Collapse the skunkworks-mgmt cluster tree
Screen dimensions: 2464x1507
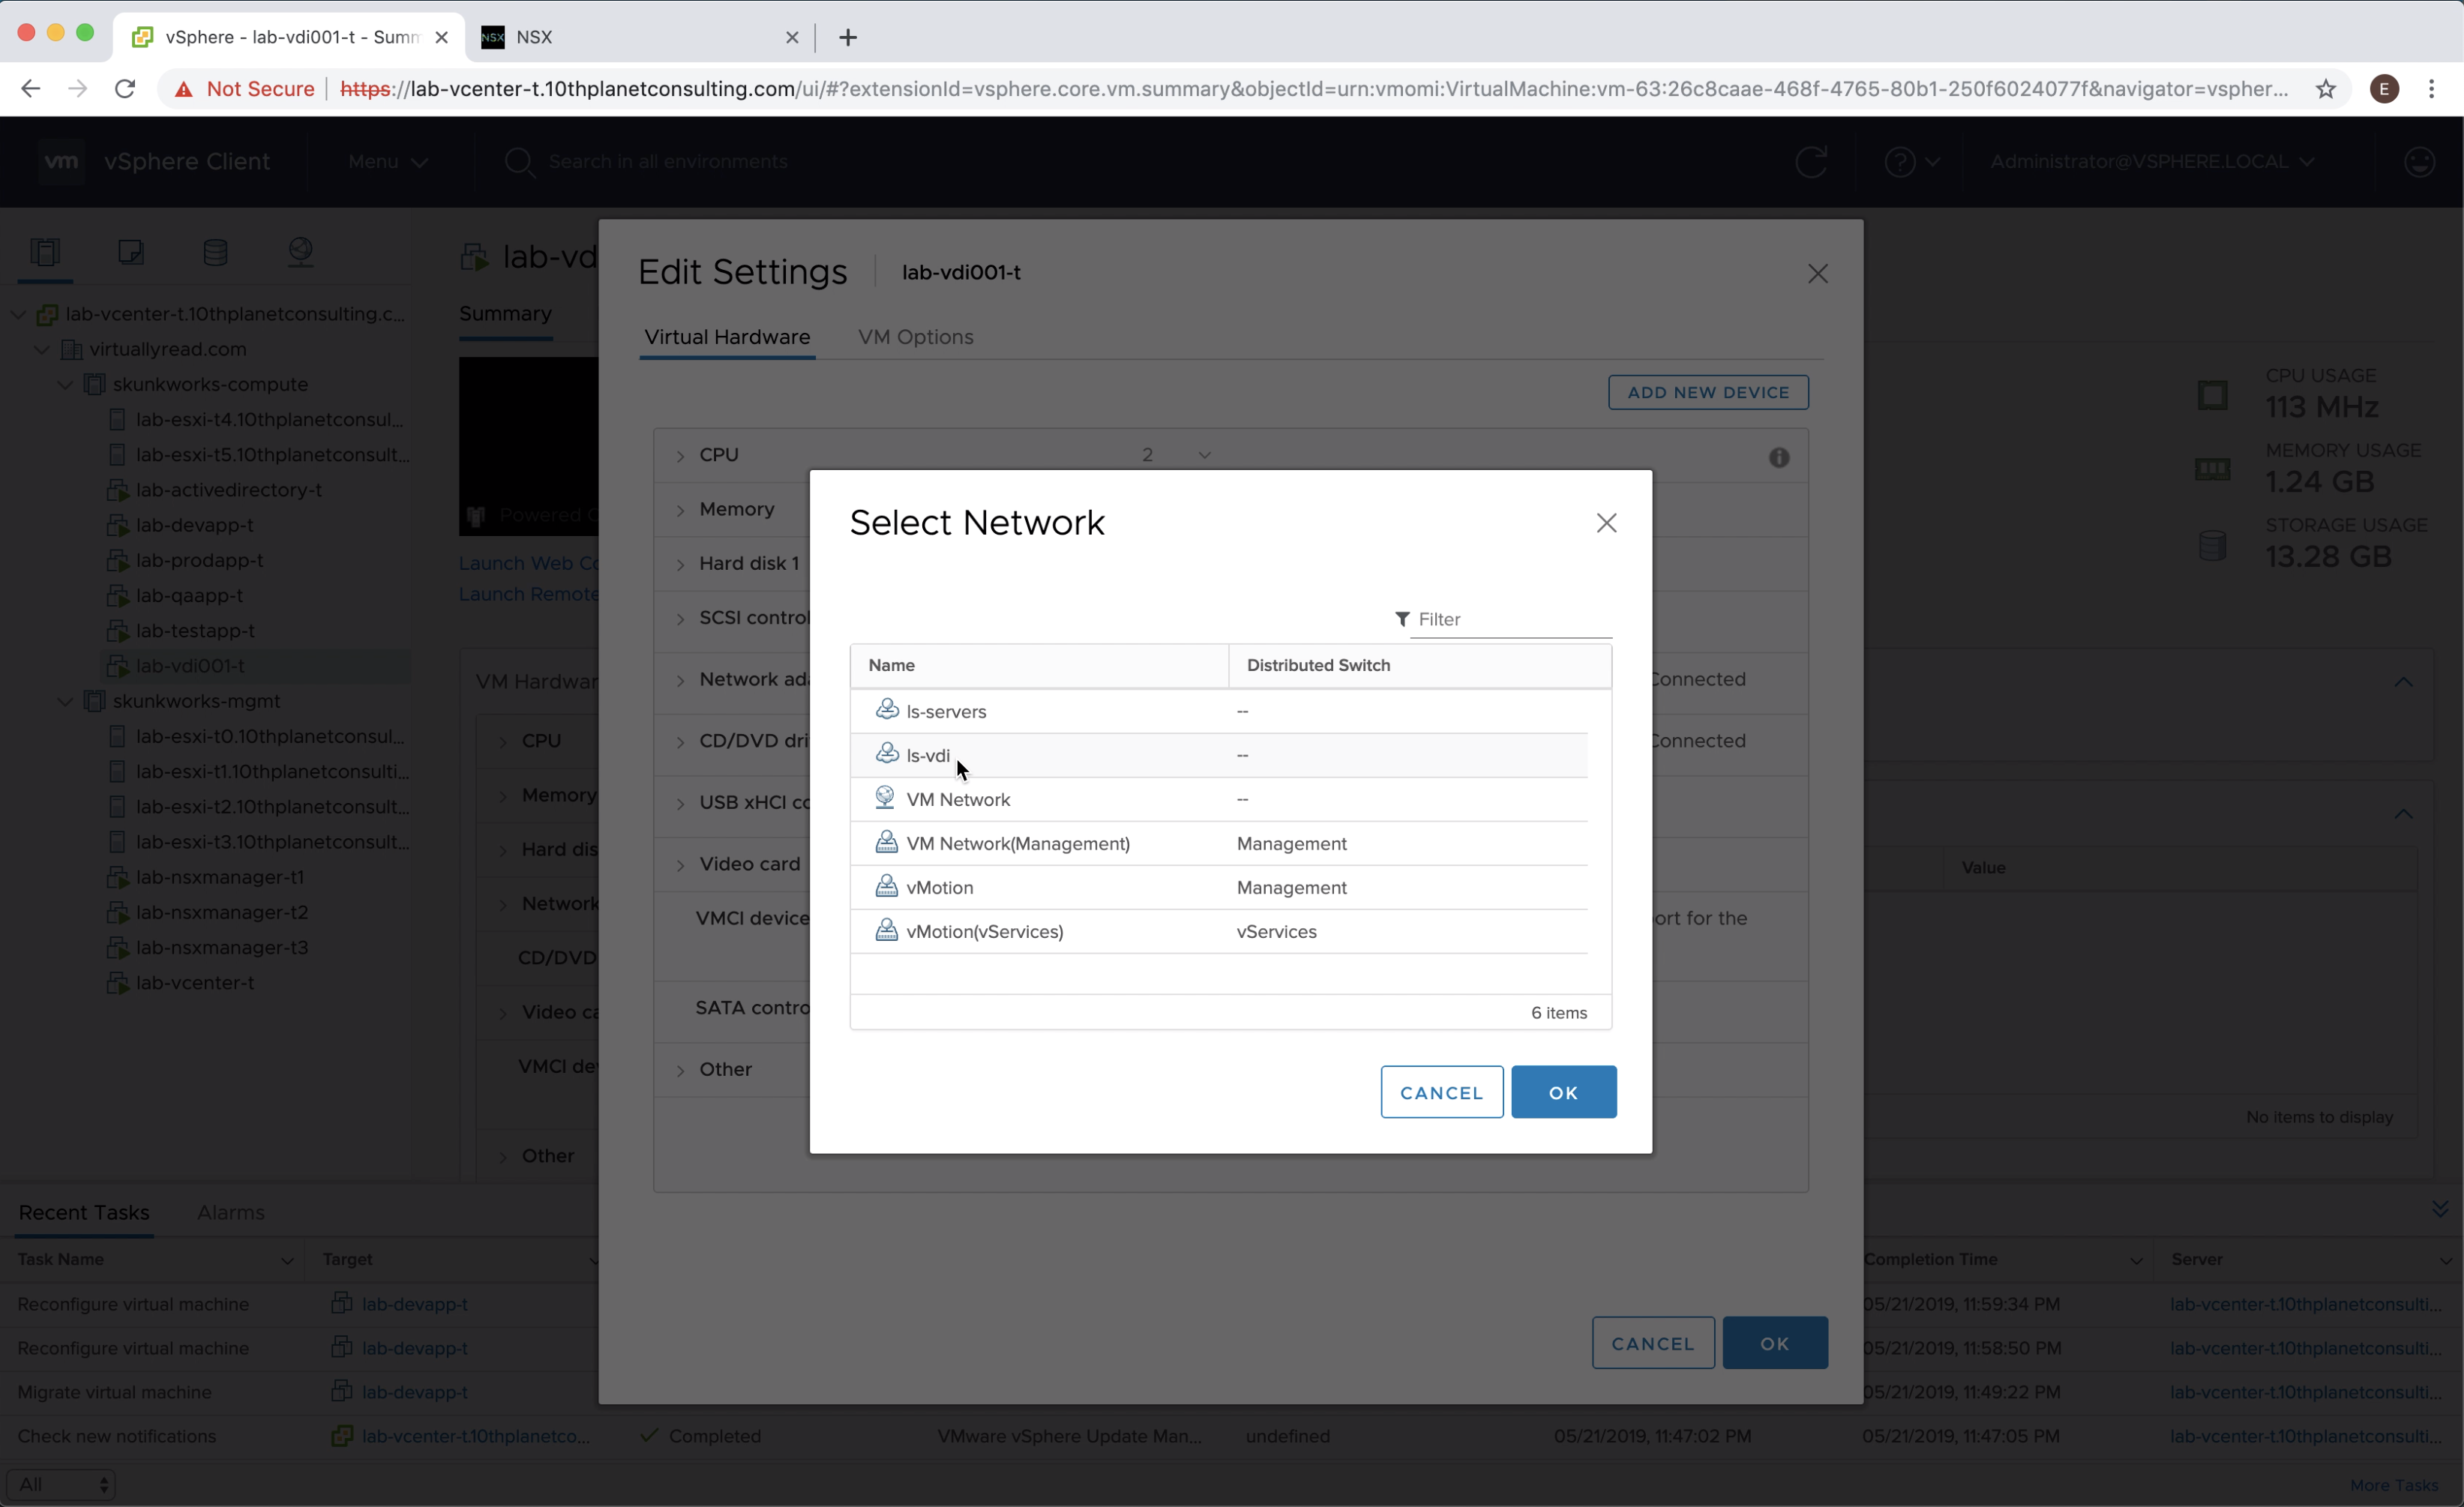tap(65, 701)
